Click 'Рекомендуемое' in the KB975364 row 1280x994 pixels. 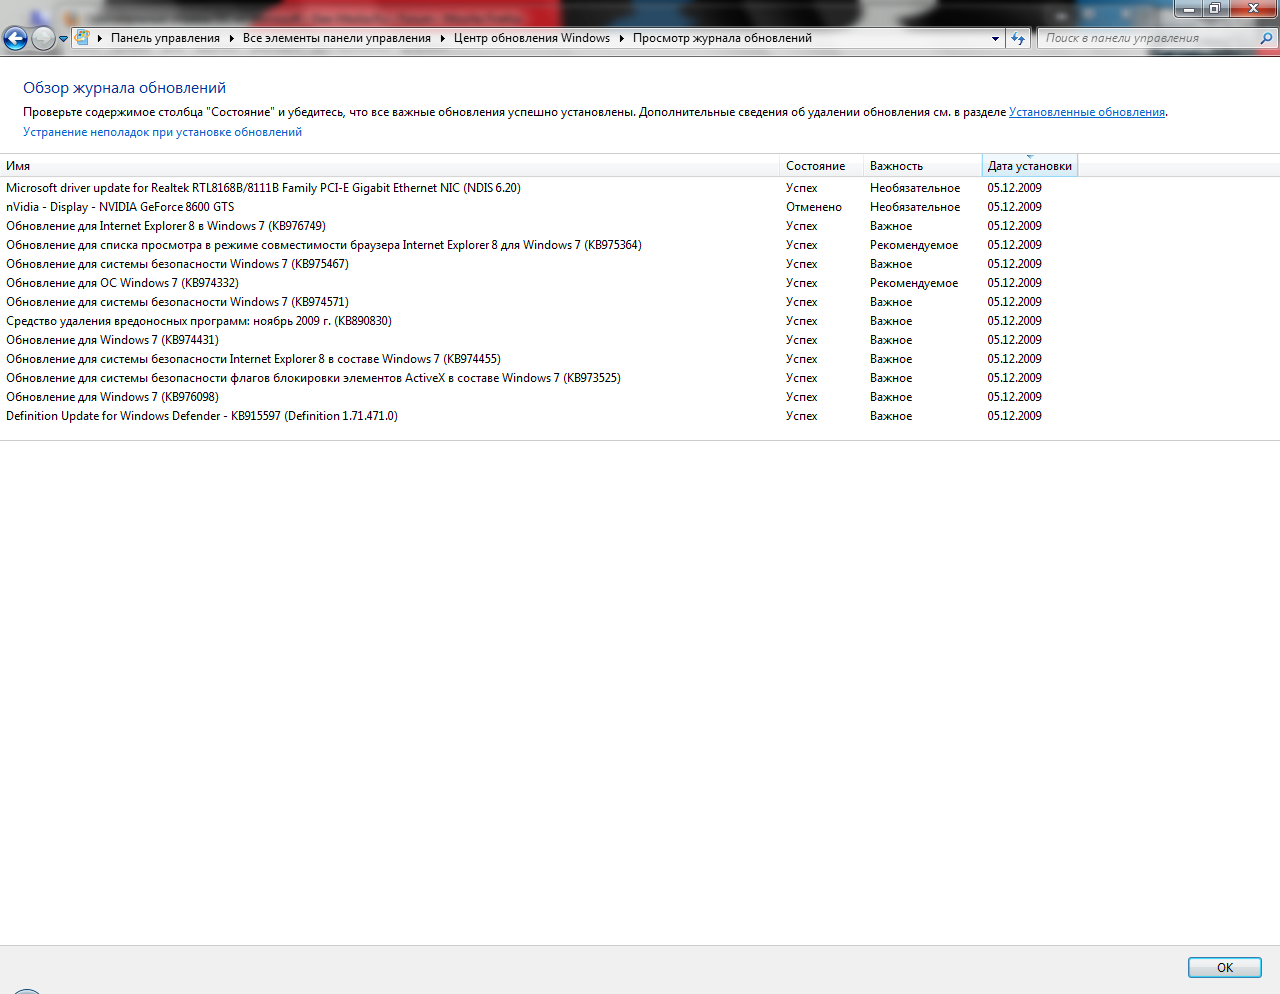point(914,245)
